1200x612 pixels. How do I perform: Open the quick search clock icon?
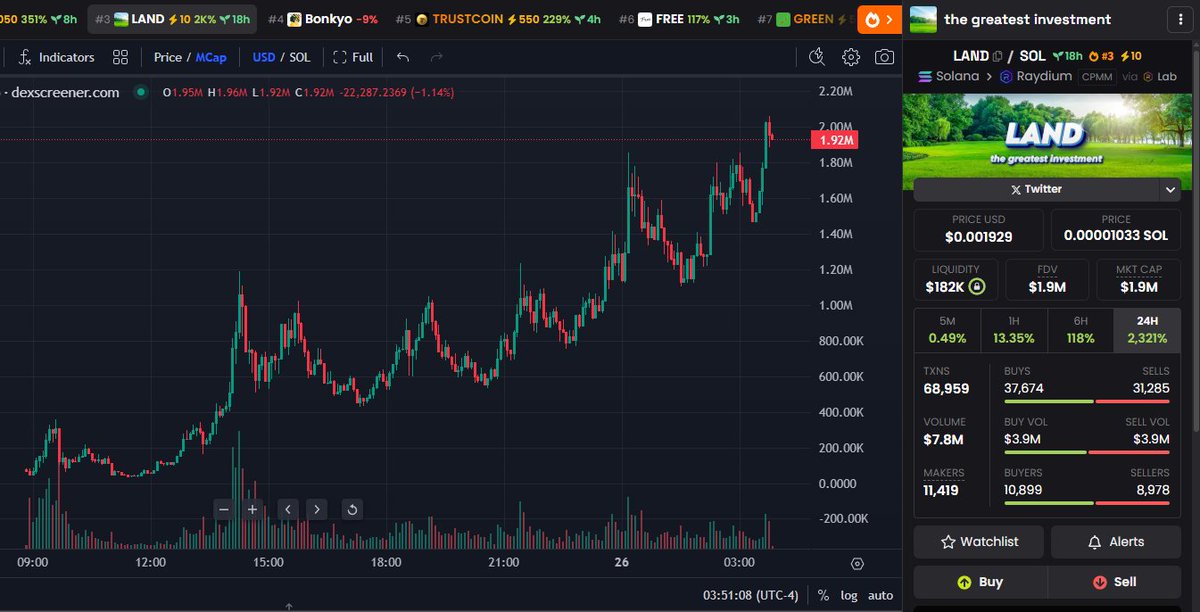[817, 57]
